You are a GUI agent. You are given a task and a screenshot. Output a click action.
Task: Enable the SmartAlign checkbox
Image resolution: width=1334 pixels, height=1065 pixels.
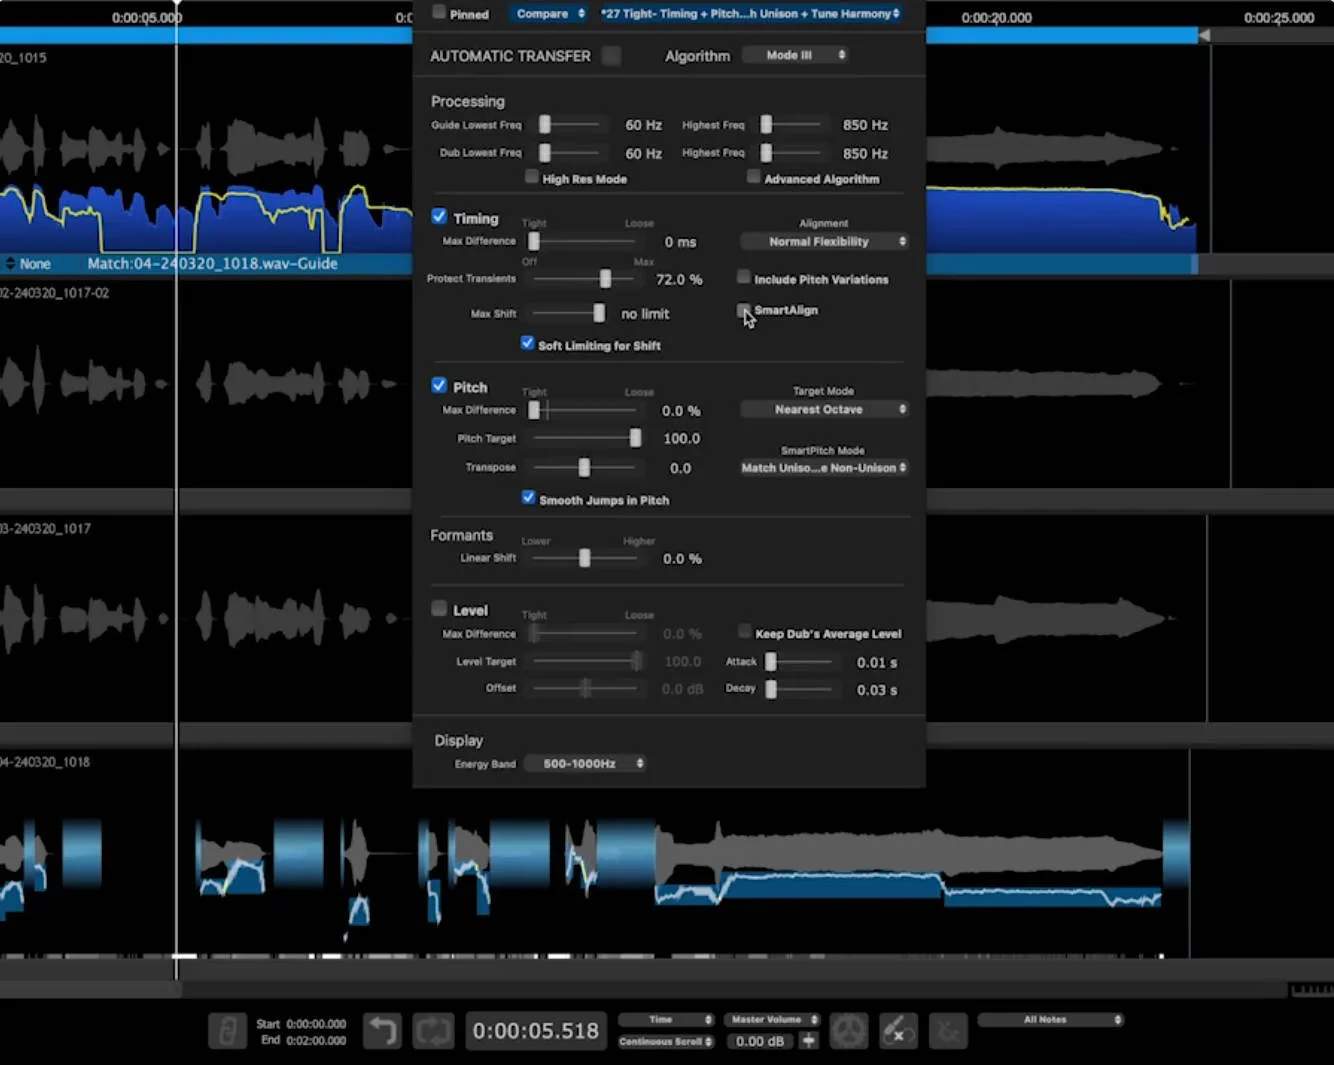744,310
